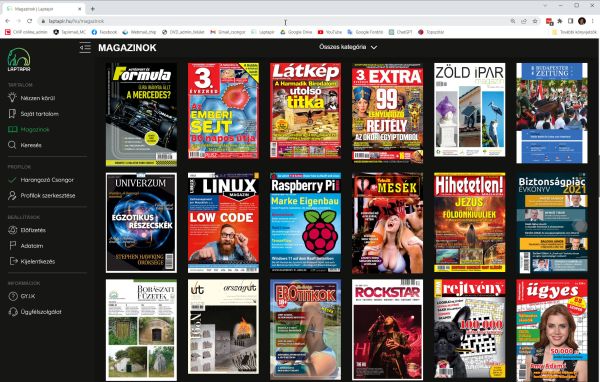The height and width of the screenshot is (382, 600).
Task: Open the További könyvjelzők bookmarks folder
Action: point(574,32)
